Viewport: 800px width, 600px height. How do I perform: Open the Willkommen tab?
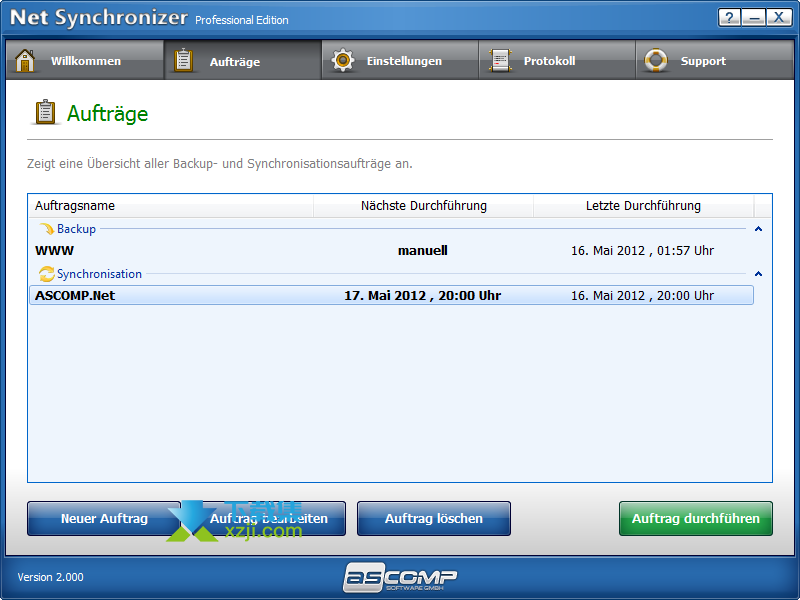point(85,61)
